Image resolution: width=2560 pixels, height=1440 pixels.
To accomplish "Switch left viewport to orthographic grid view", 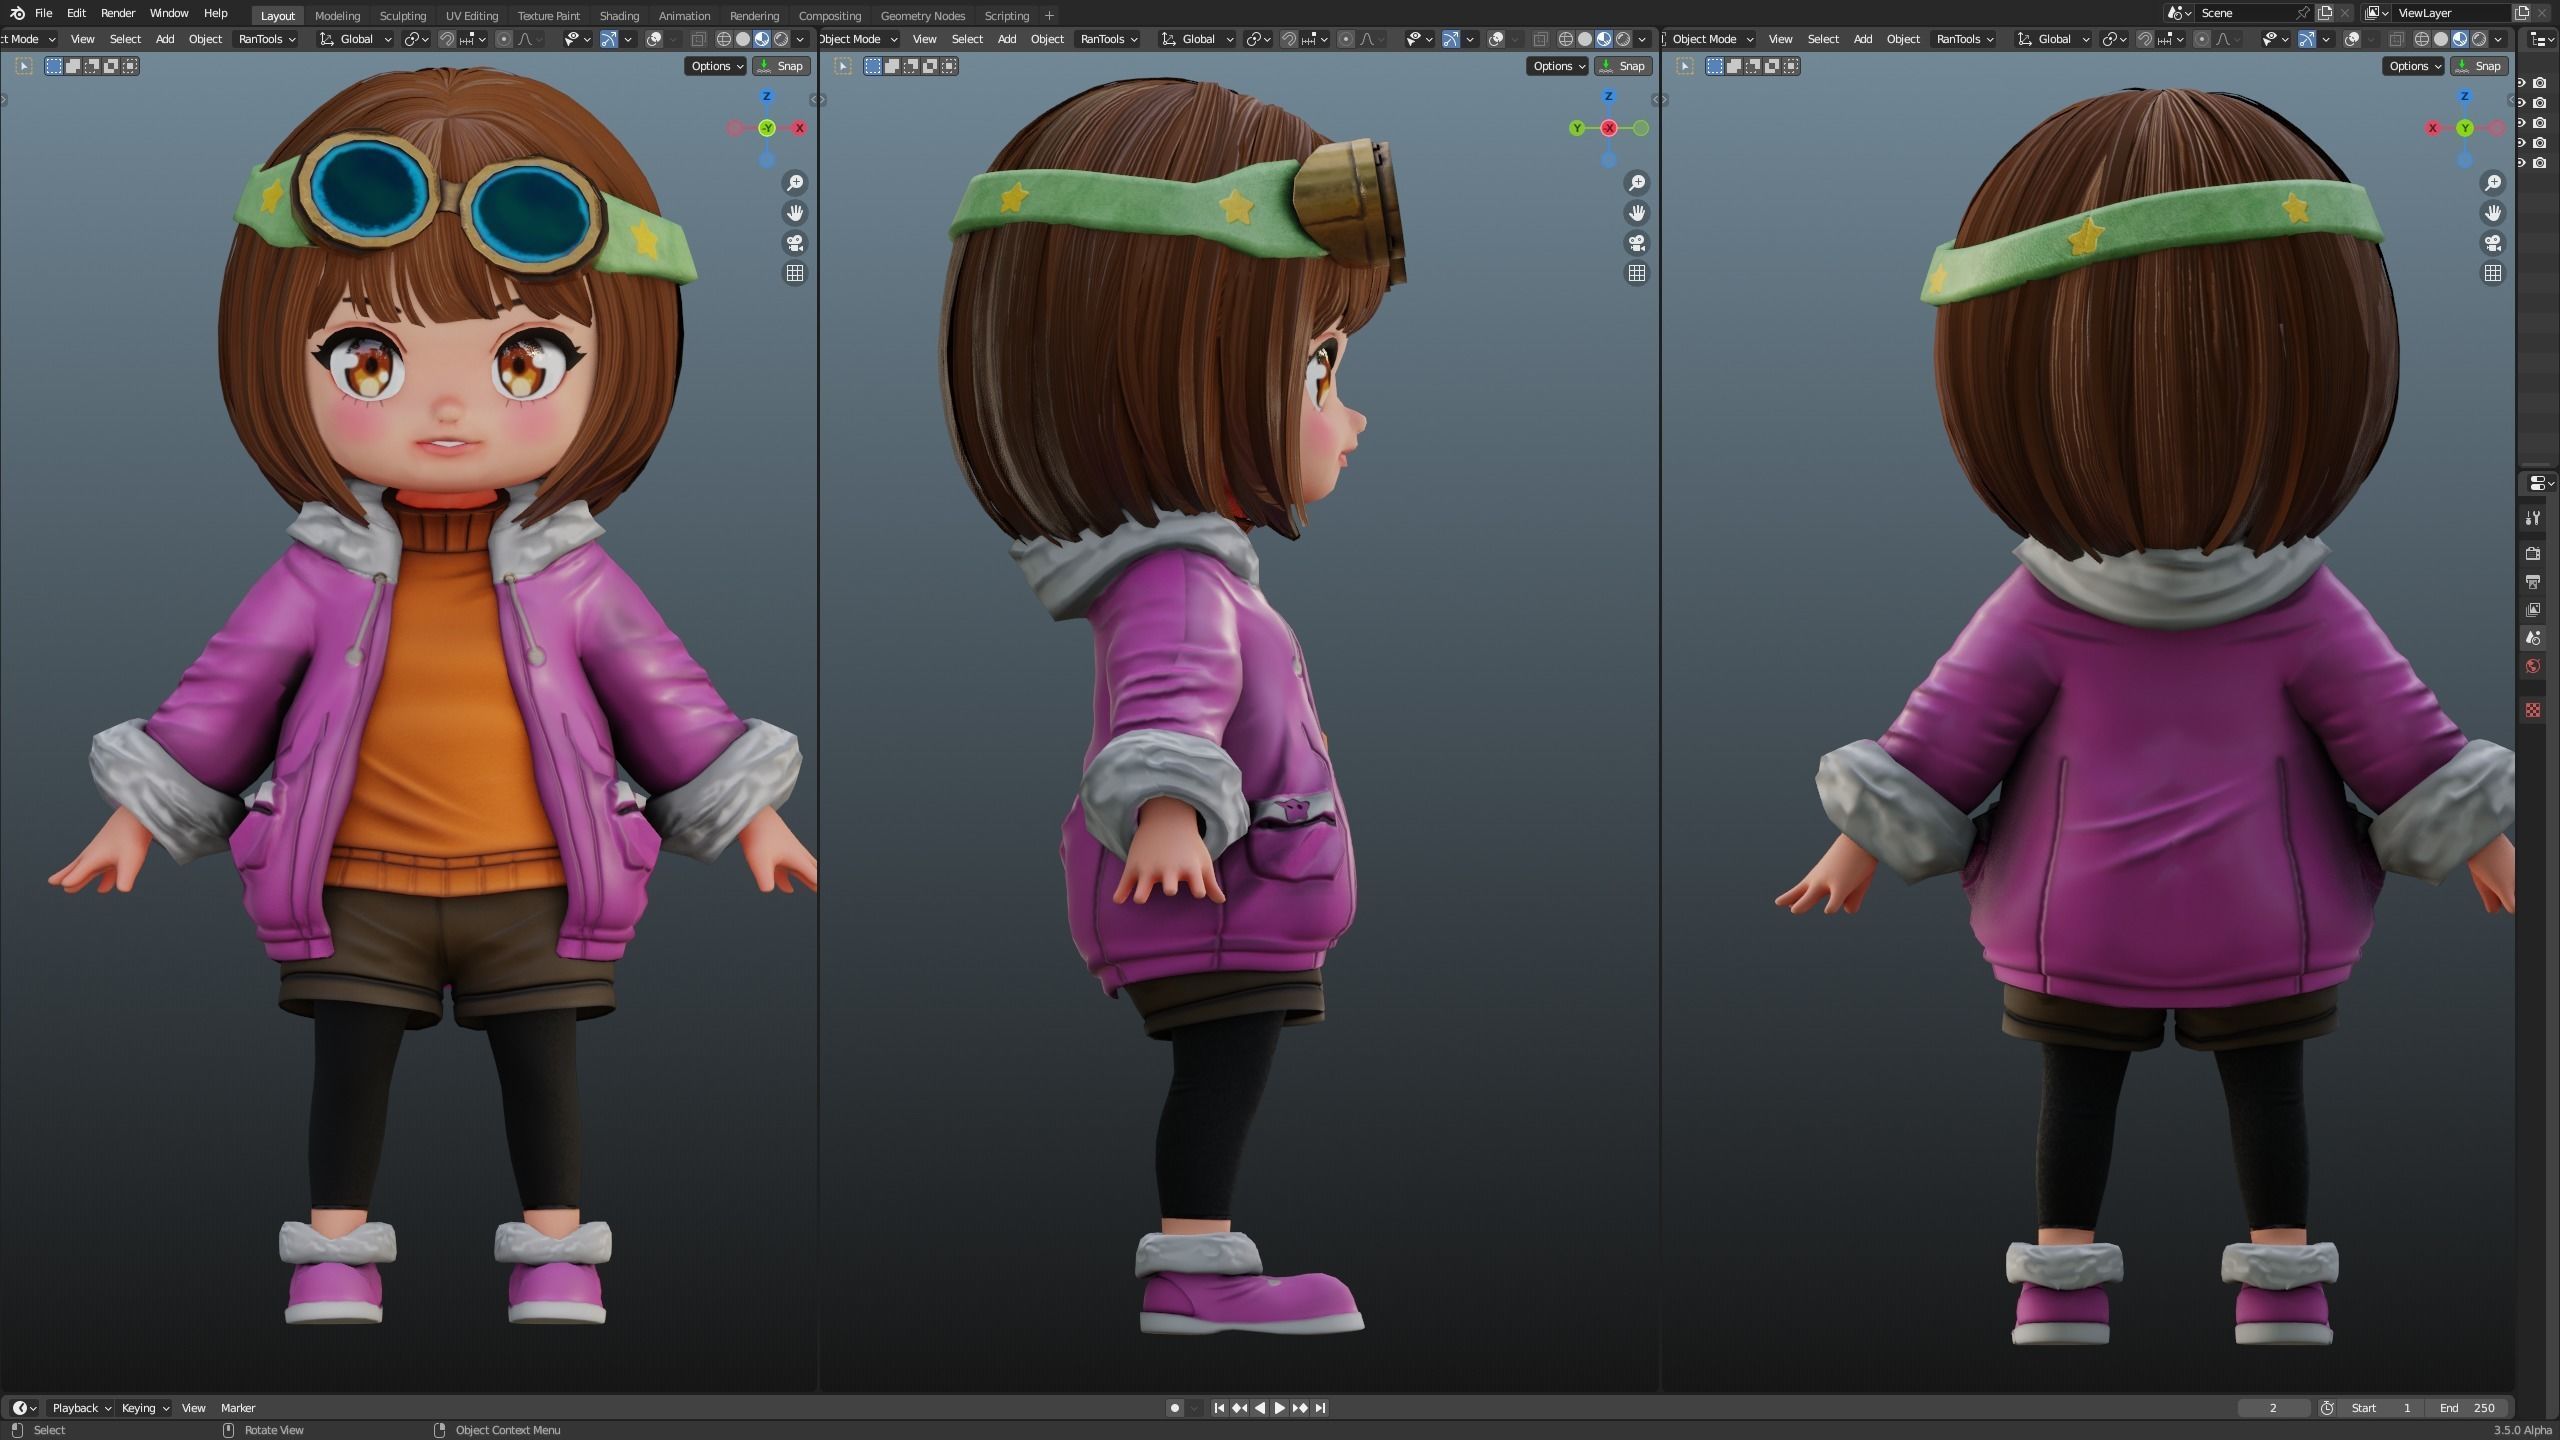I will coord(795,273).
